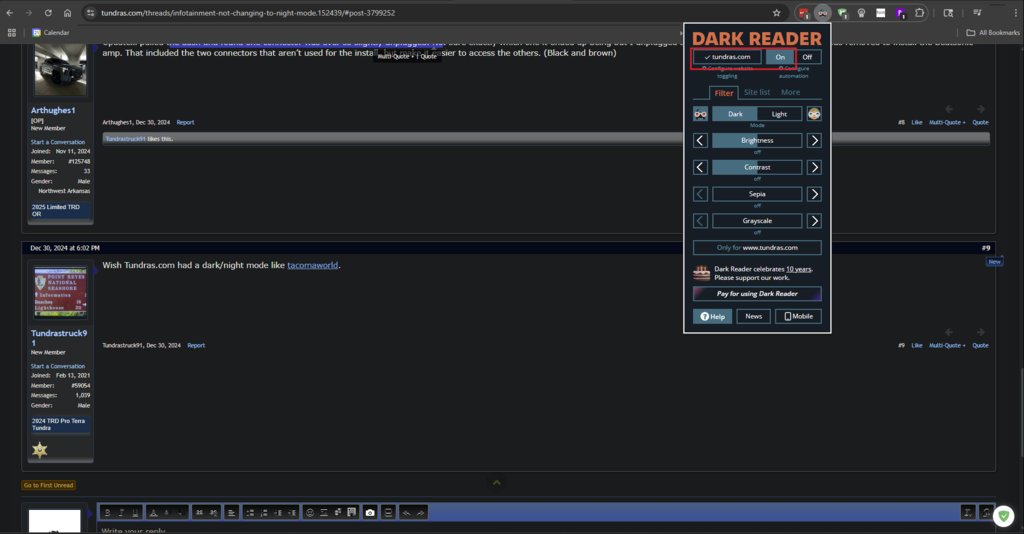This screenshot has width=1024, height=534.
Task: Increase Sepia with the right arrow
Action: 814,194
